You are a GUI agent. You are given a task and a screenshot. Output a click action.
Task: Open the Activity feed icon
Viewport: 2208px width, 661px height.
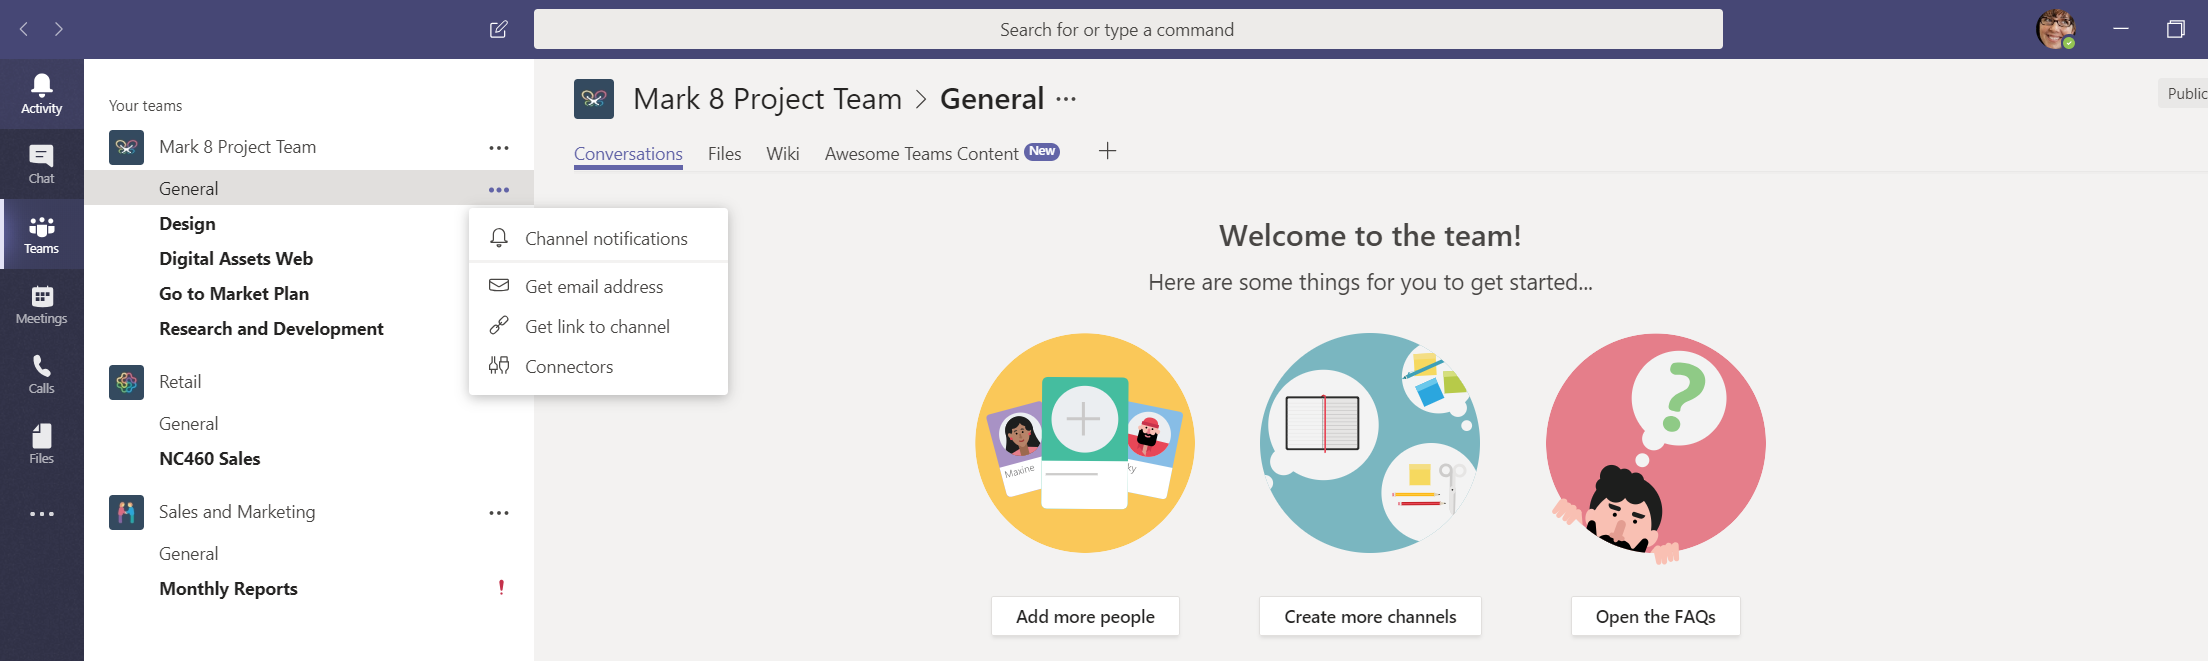coord(41,94)
